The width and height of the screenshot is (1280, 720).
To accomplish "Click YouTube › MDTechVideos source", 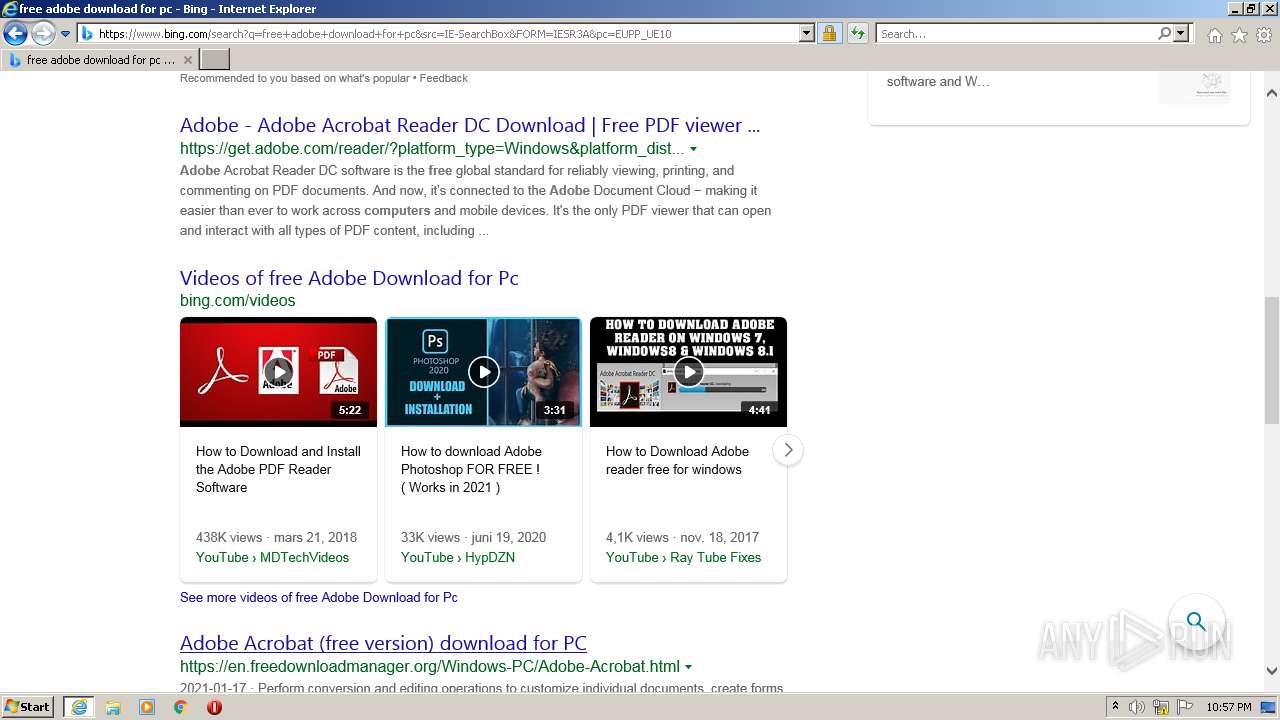I will (272, 557).
